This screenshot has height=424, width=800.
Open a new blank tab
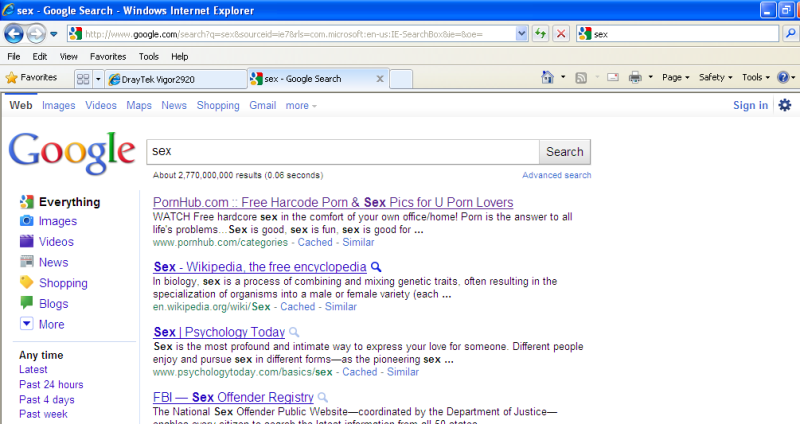coord(401,80)
